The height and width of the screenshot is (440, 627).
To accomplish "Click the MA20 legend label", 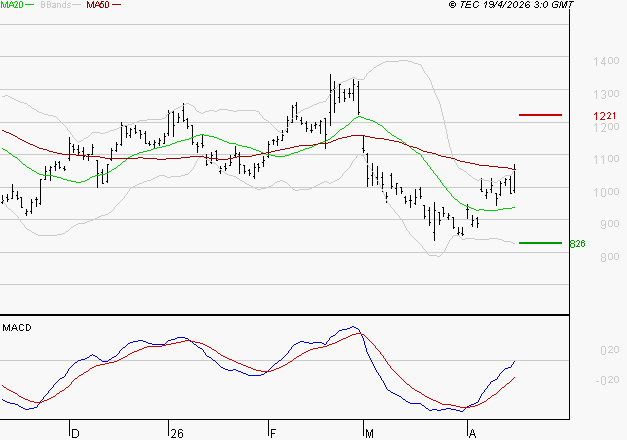I will [x=11, y=6].
